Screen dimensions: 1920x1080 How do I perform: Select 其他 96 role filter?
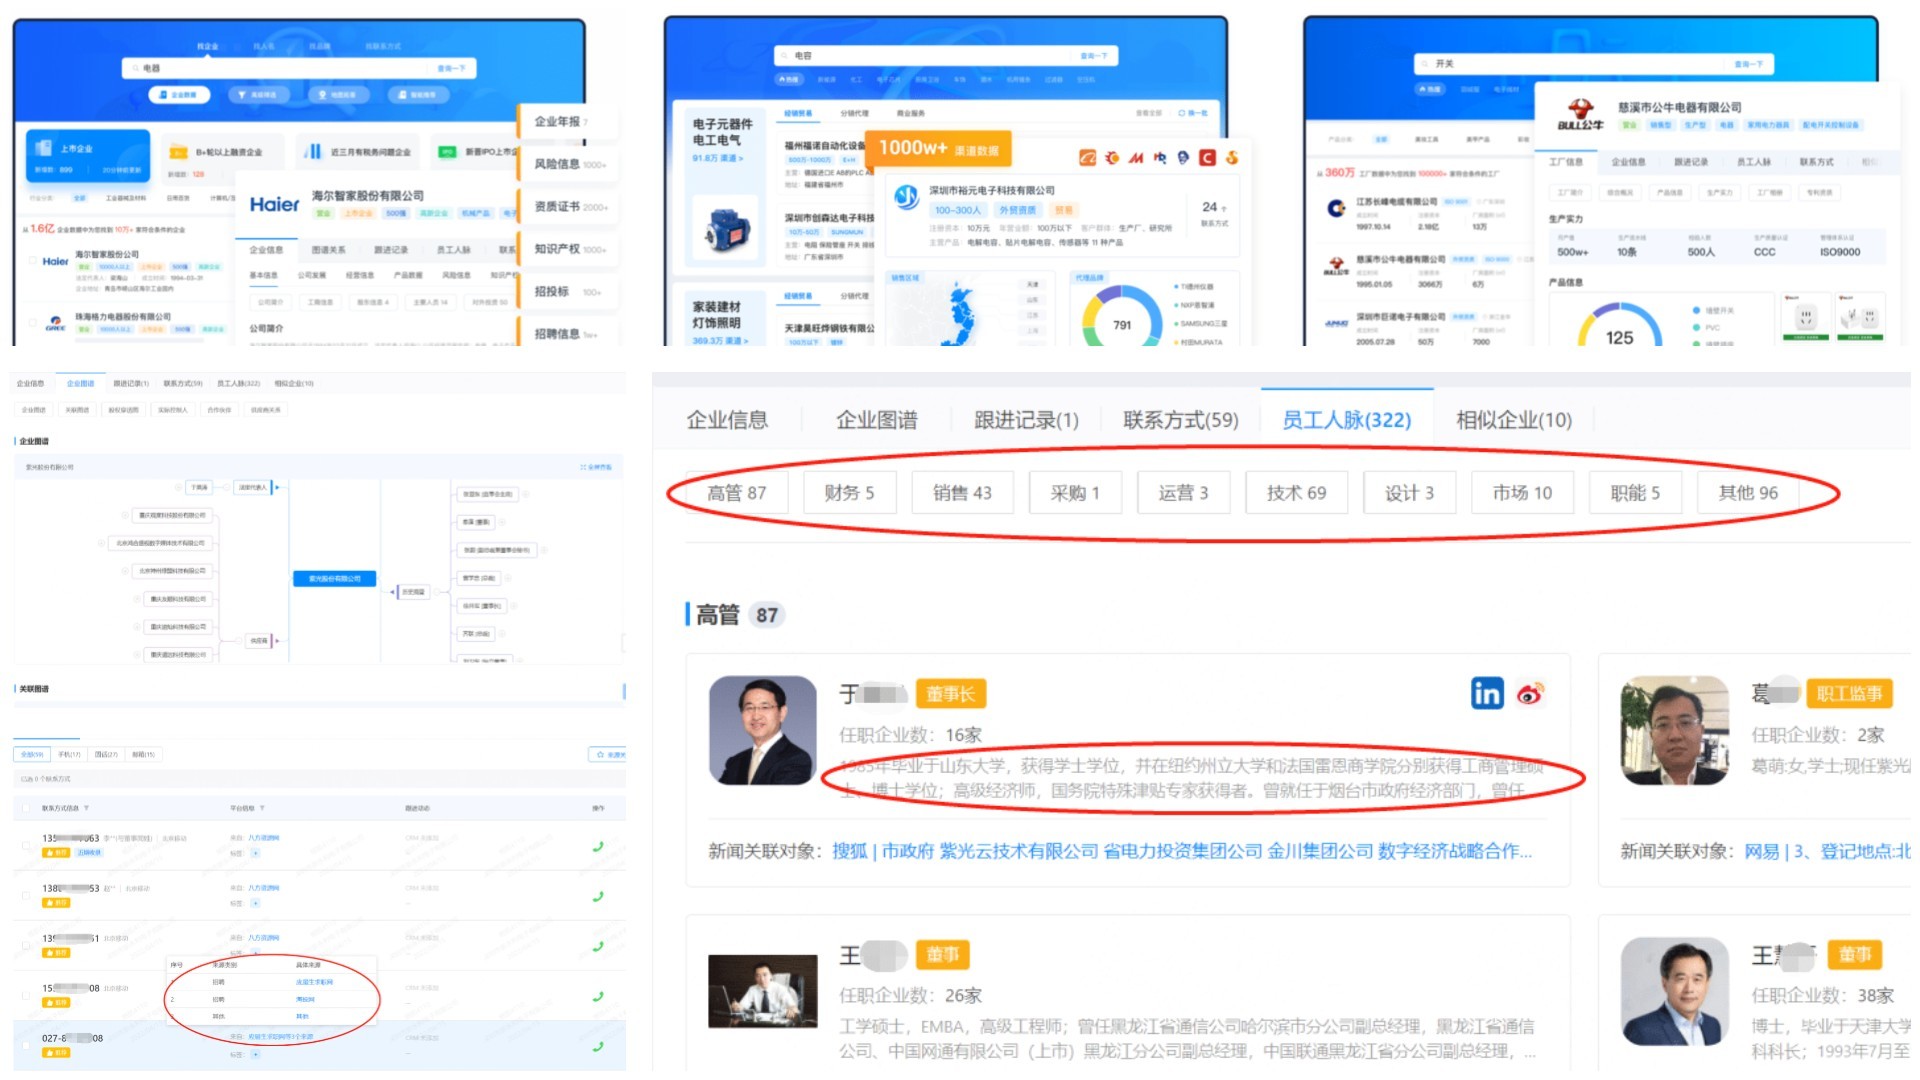click(1748, 493)
